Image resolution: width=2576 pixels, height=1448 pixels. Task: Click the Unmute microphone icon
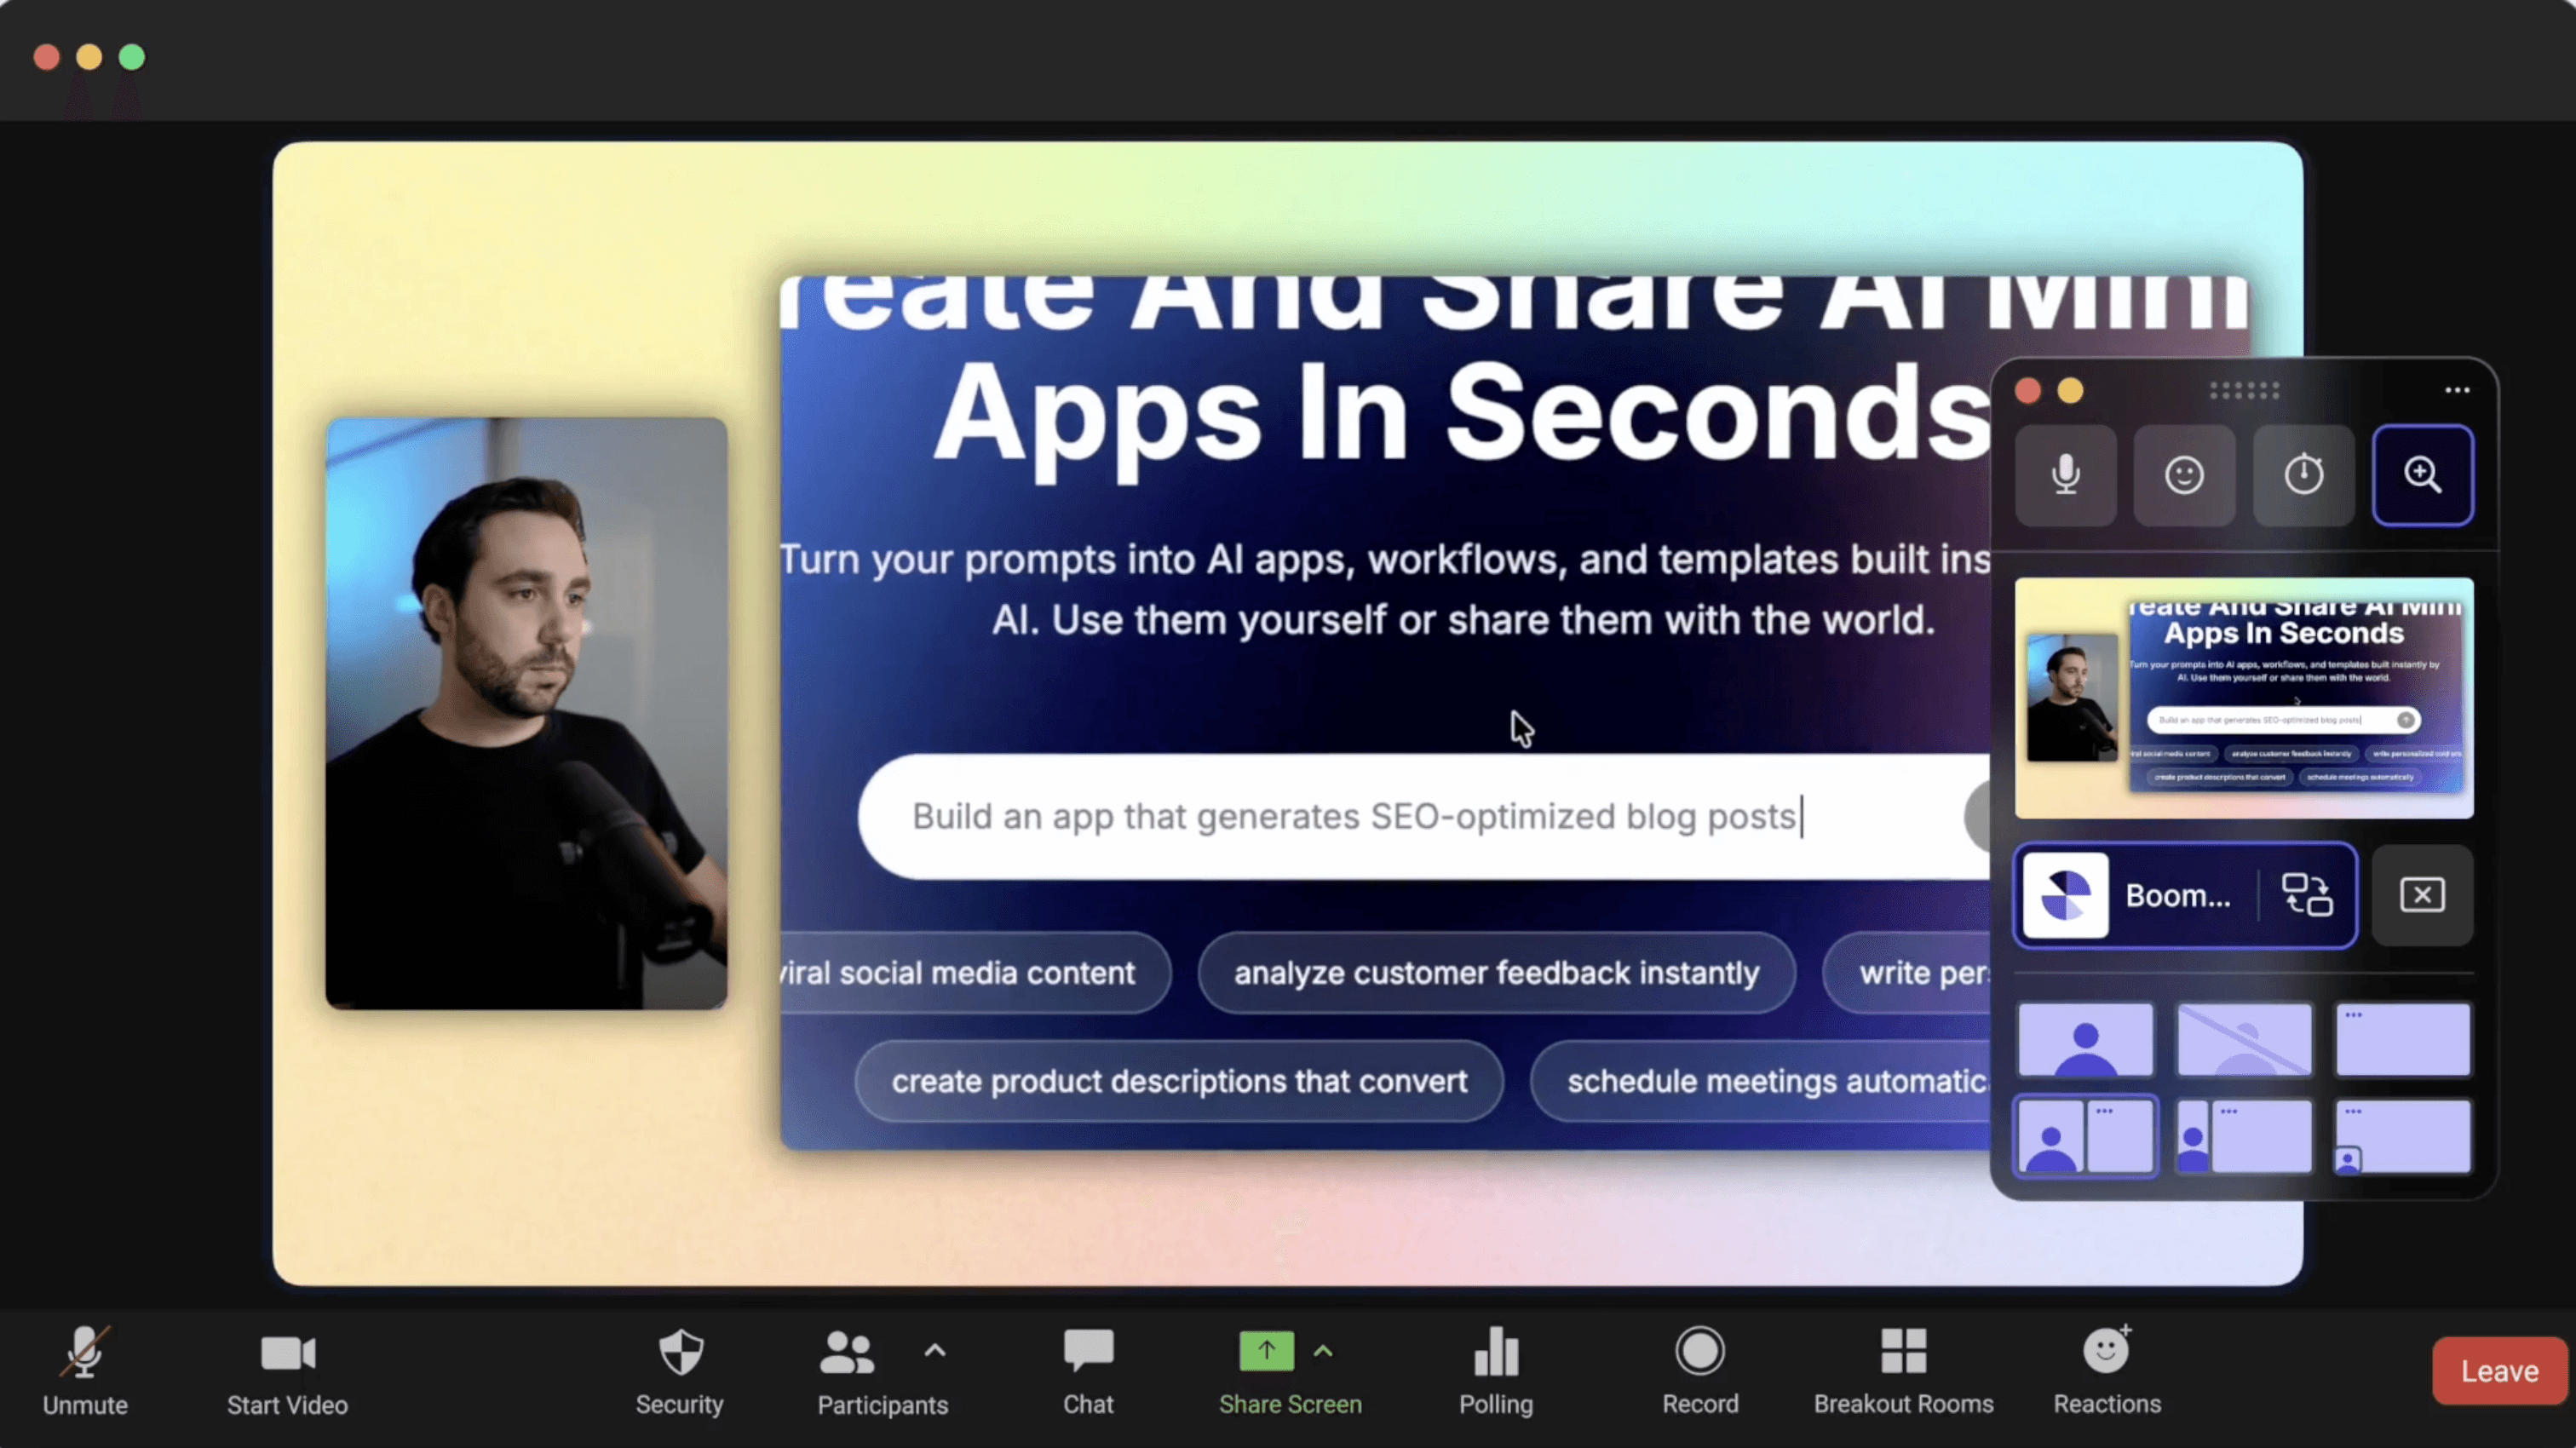(84, 1353)
